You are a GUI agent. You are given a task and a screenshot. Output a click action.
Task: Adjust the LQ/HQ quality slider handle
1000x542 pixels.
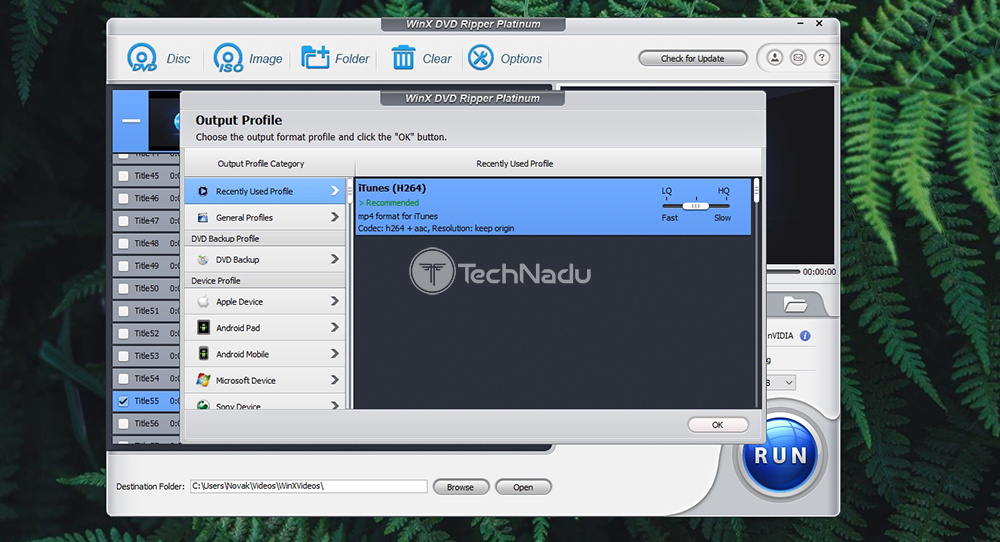695,206
